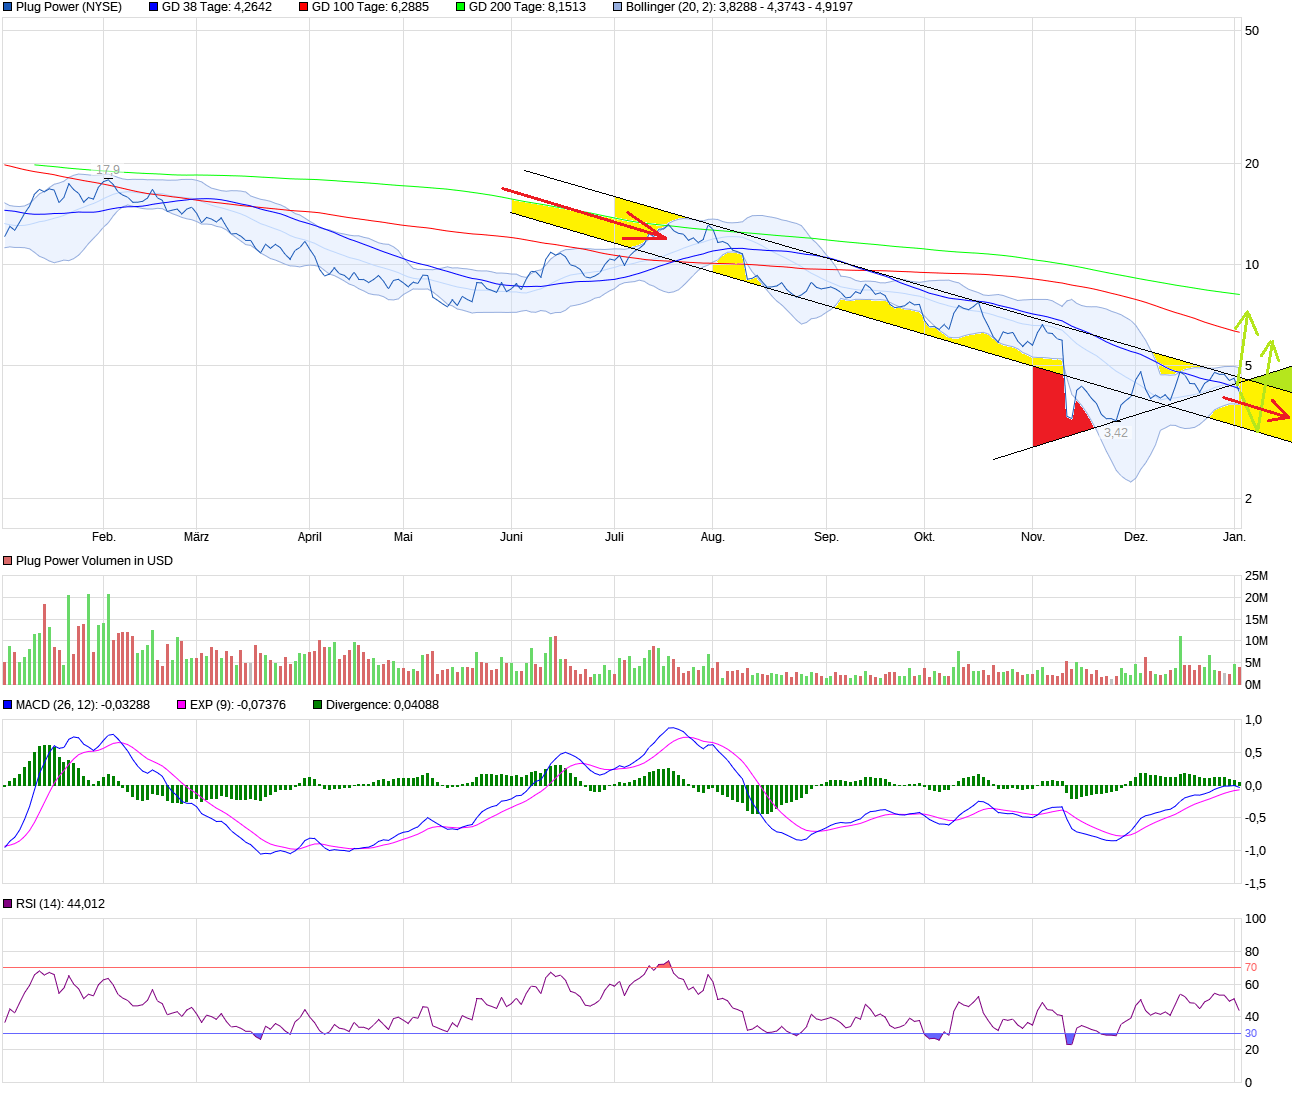Click the 3,42 low price label
This screenshot has height=1096, width=1292.
(1115, 433)
